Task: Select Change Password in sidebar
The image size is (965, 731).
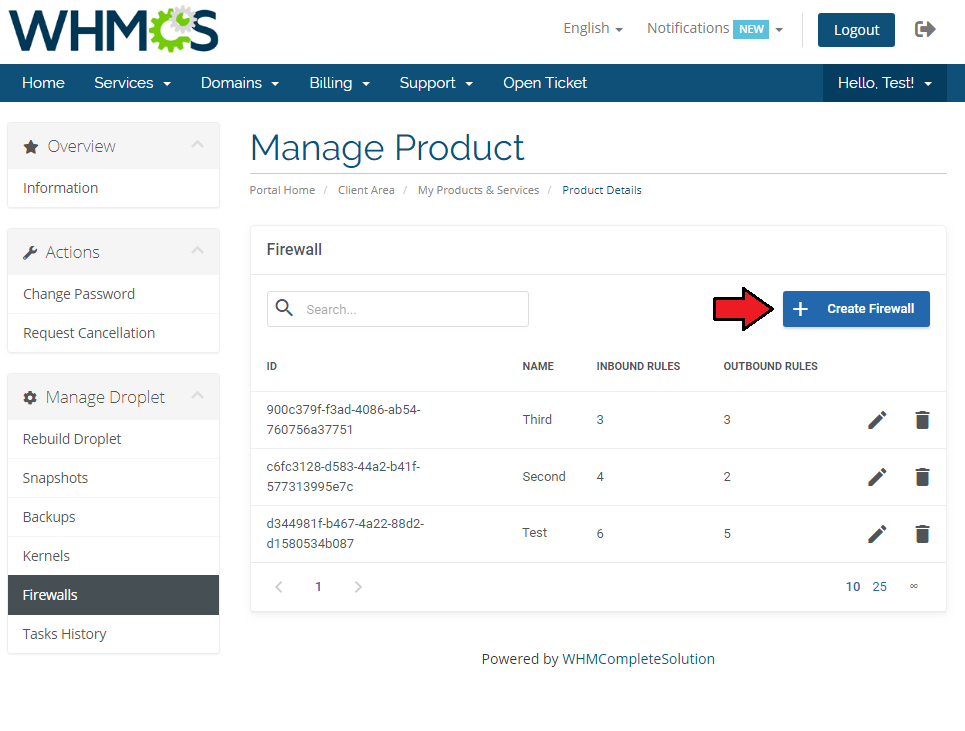Action: tap(113, 294)
